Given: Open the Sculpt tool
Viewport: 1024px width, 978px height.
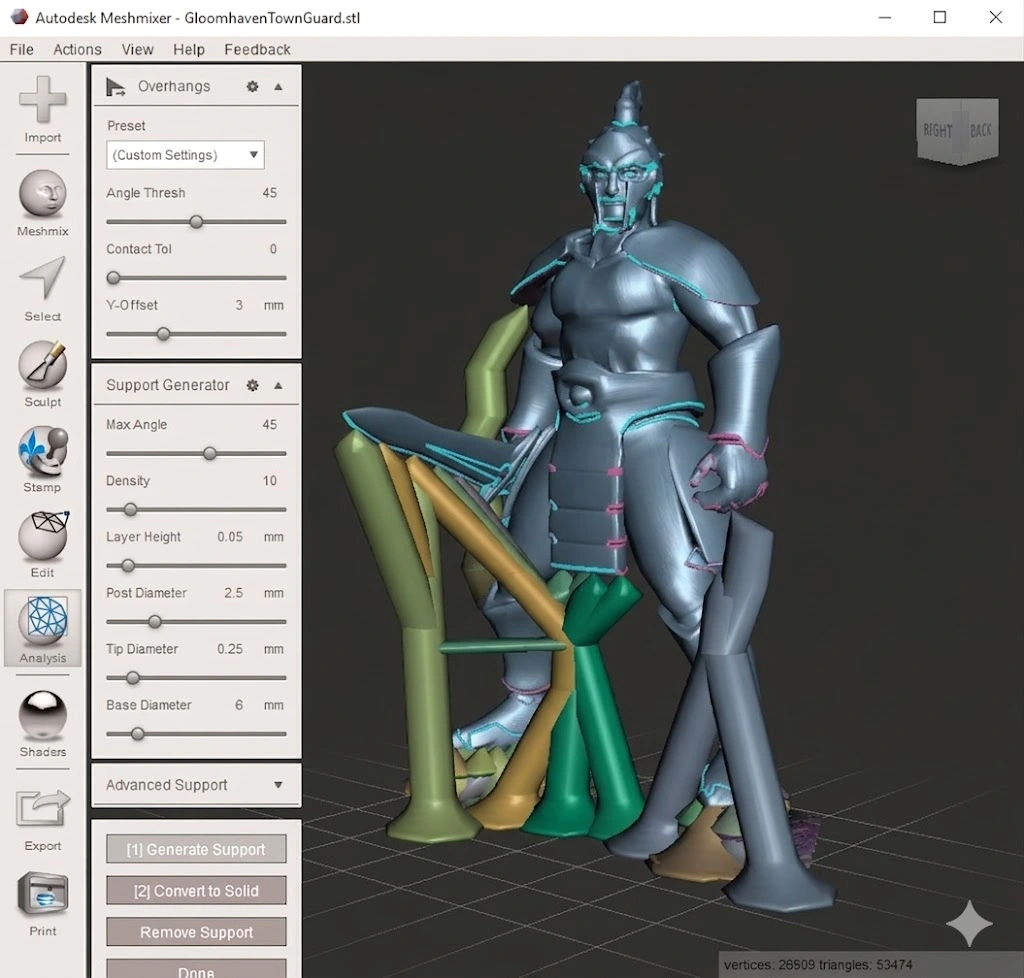Looking at the screenshot, I should coord(42,373).
